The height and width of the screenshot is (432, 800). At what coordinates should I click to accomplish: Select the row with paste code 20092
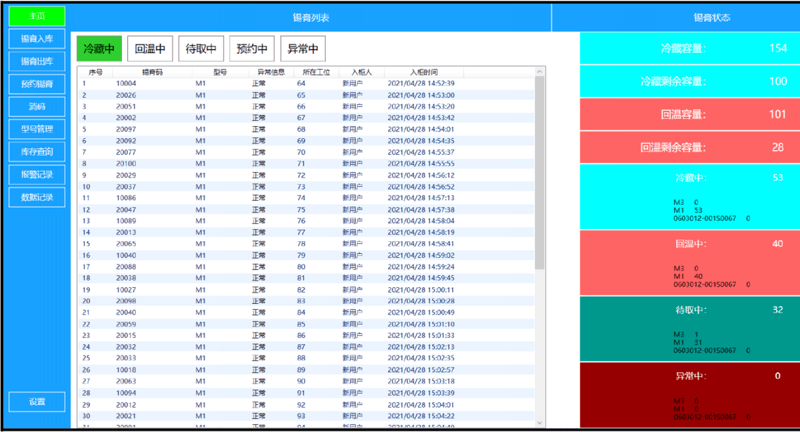306,140
